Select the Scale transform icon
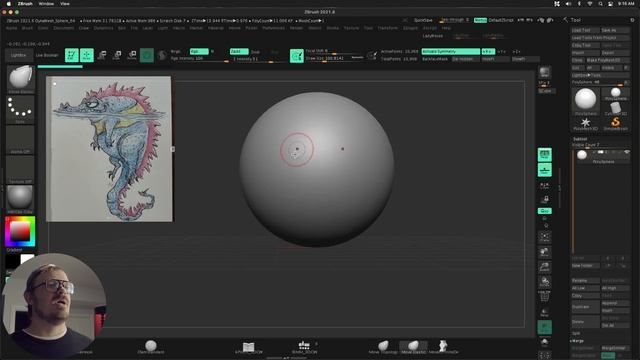This screenshot has height=360, width=640. click(117, 55)
